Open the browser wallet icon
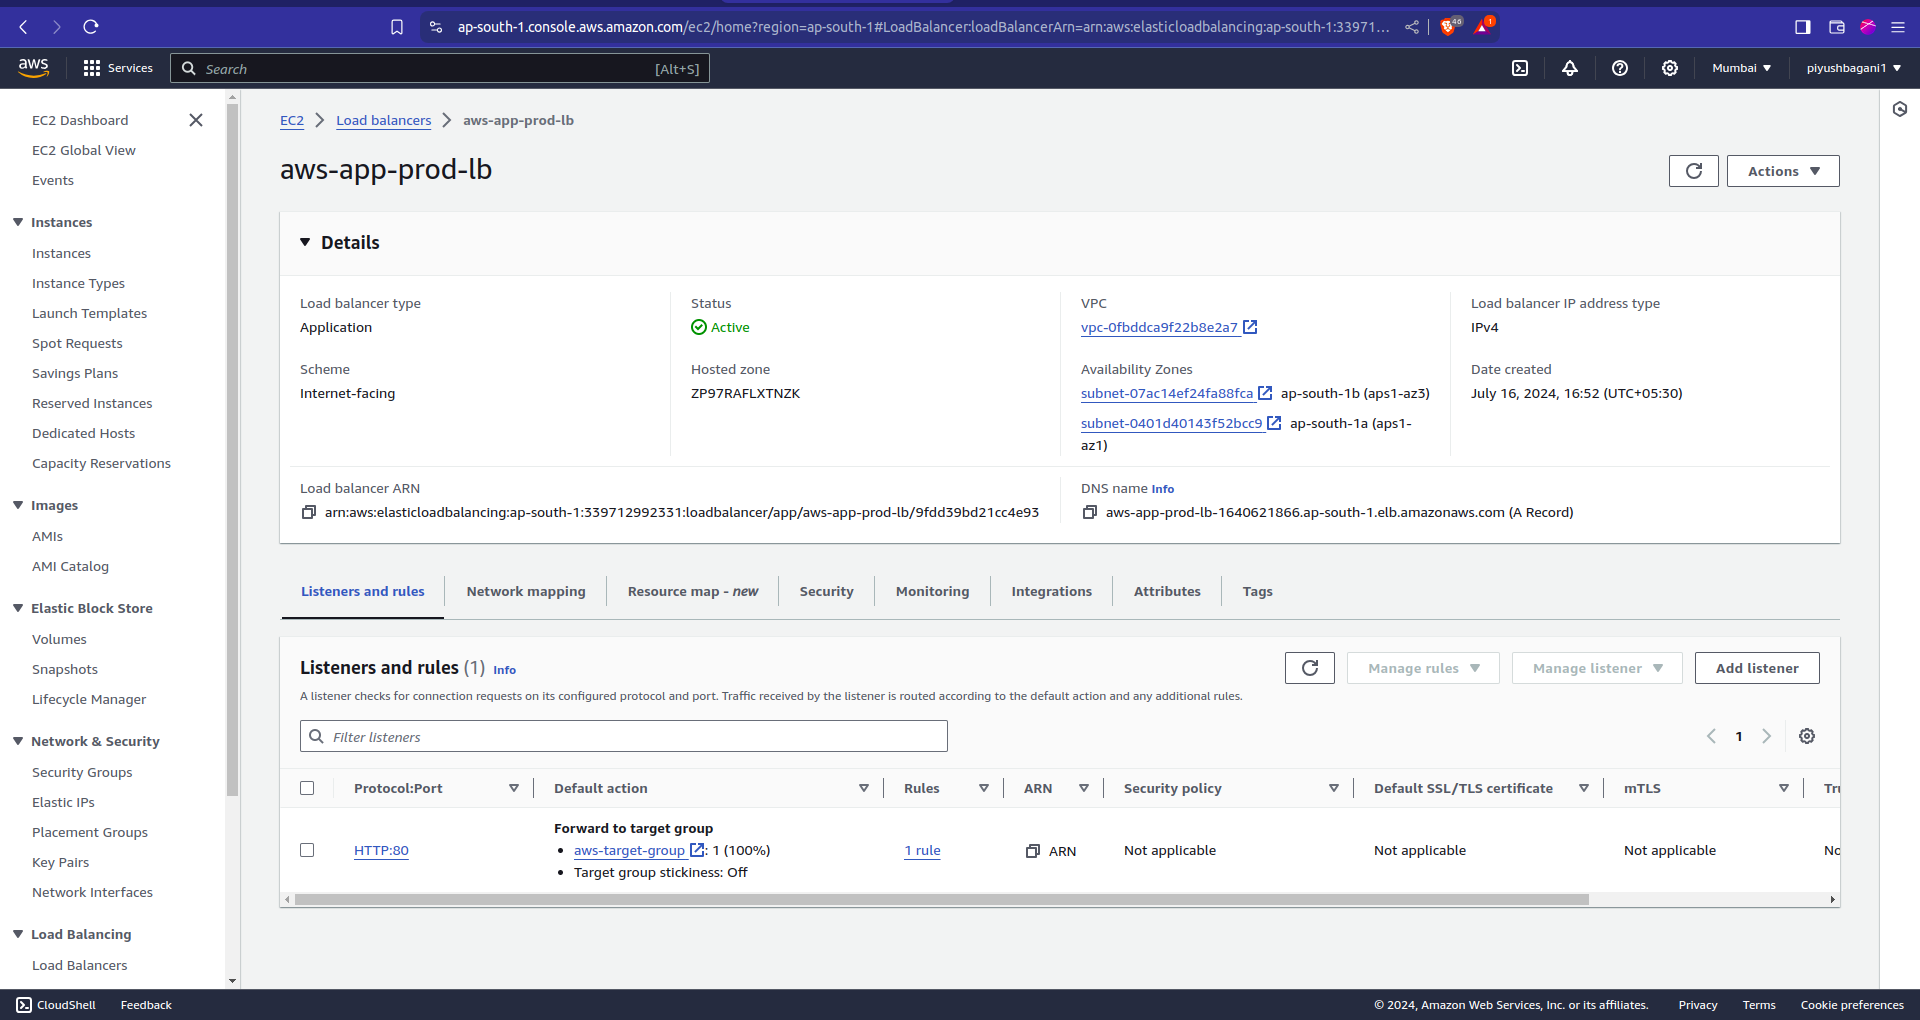1920x1020 pixels. point(1837,27)
